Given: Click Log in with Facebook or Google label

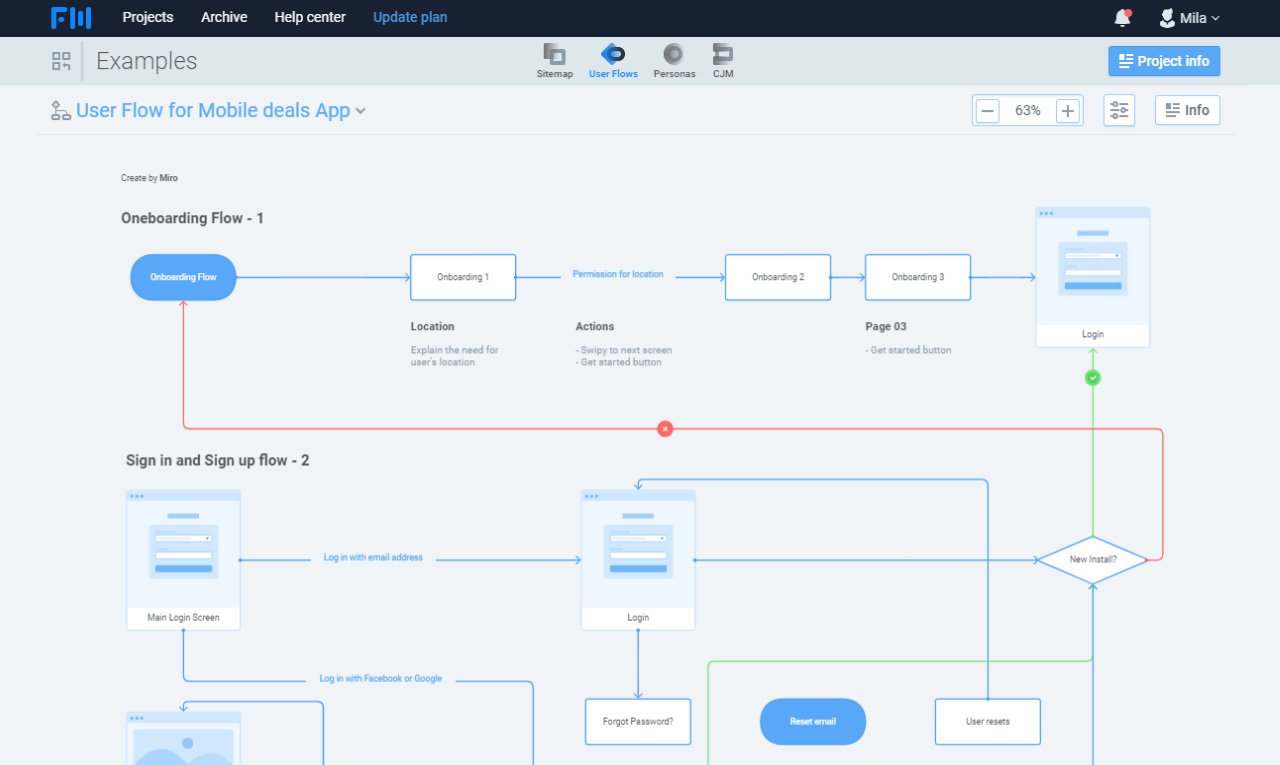Looking at the screenshot, I should pos(381,679).
